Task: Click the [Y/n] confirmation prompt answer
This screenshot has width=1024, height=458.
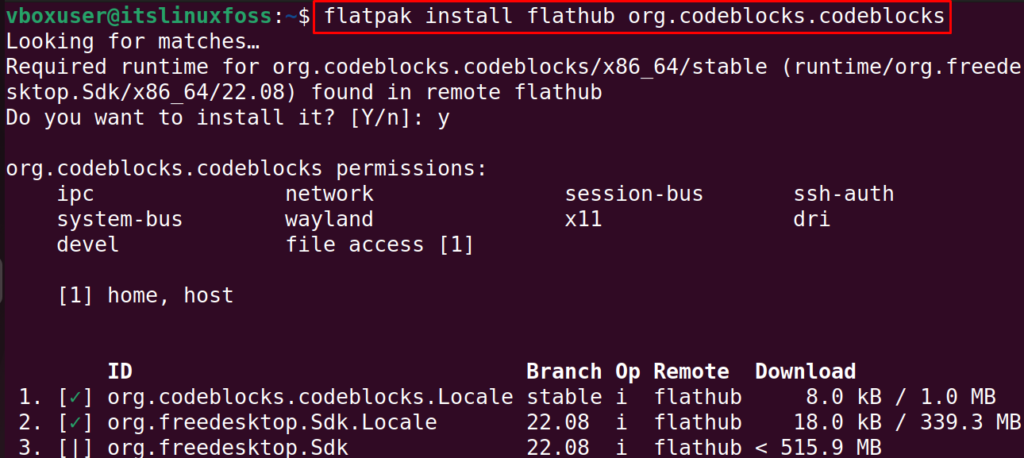Action: (443, 118)
